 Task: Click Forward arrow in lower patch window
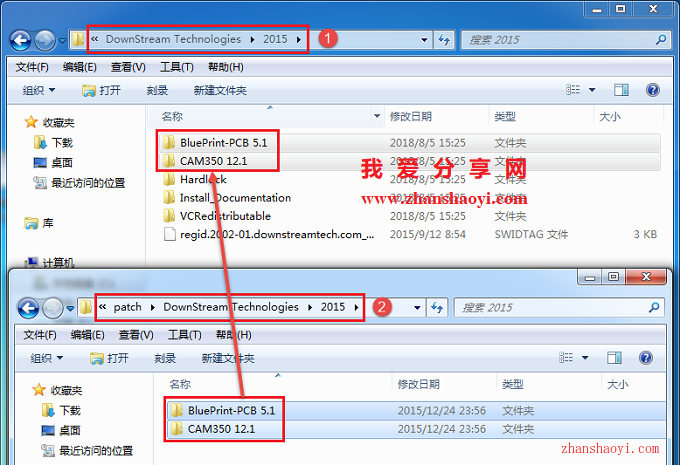[53, 308]
